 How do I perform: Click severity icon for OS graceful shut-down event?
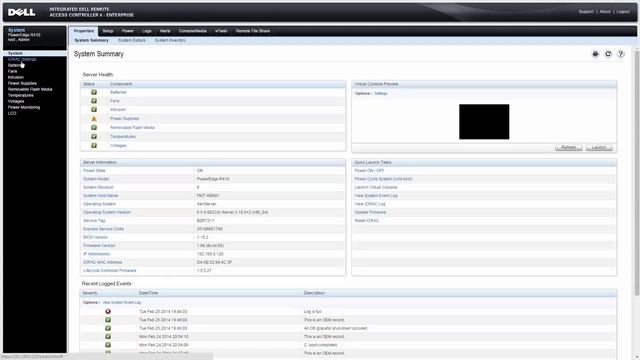coord(108,328)
